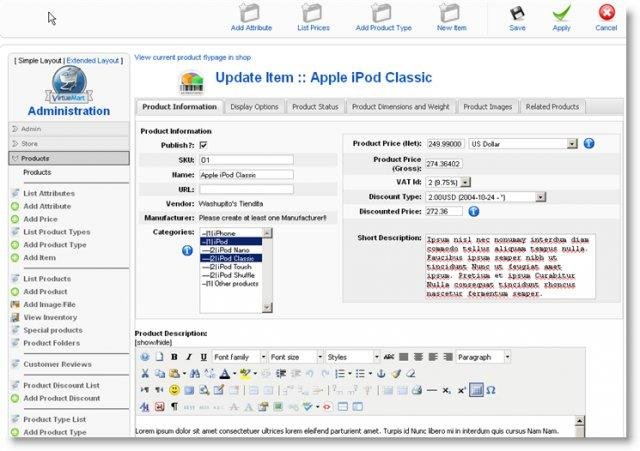The width and height of the screenshot is (640, 451).
Task: Click the URL input field
Action: coord(246,189)
